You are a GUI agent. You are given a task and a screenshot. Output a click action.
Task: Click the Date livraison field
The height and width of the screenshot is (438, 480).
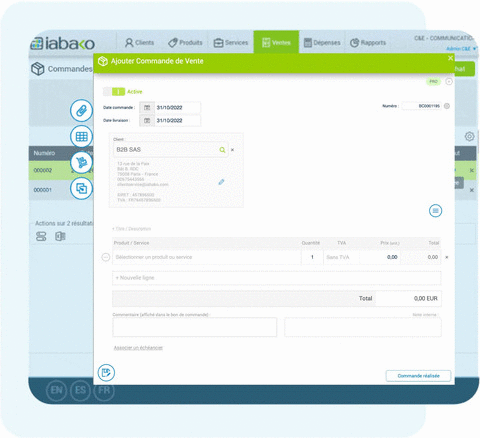[178, 121]
